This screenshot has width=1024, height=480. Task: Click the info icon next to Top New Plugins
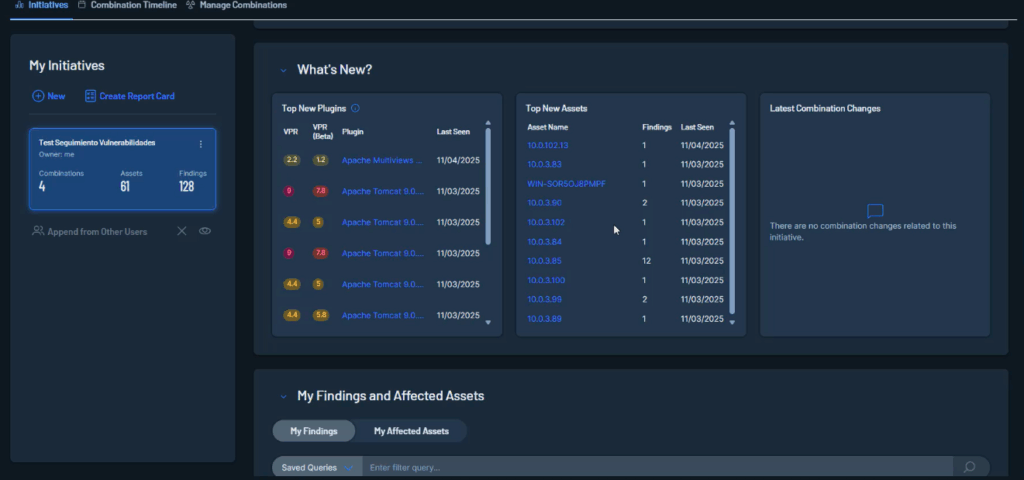click(x=356, y=108)
